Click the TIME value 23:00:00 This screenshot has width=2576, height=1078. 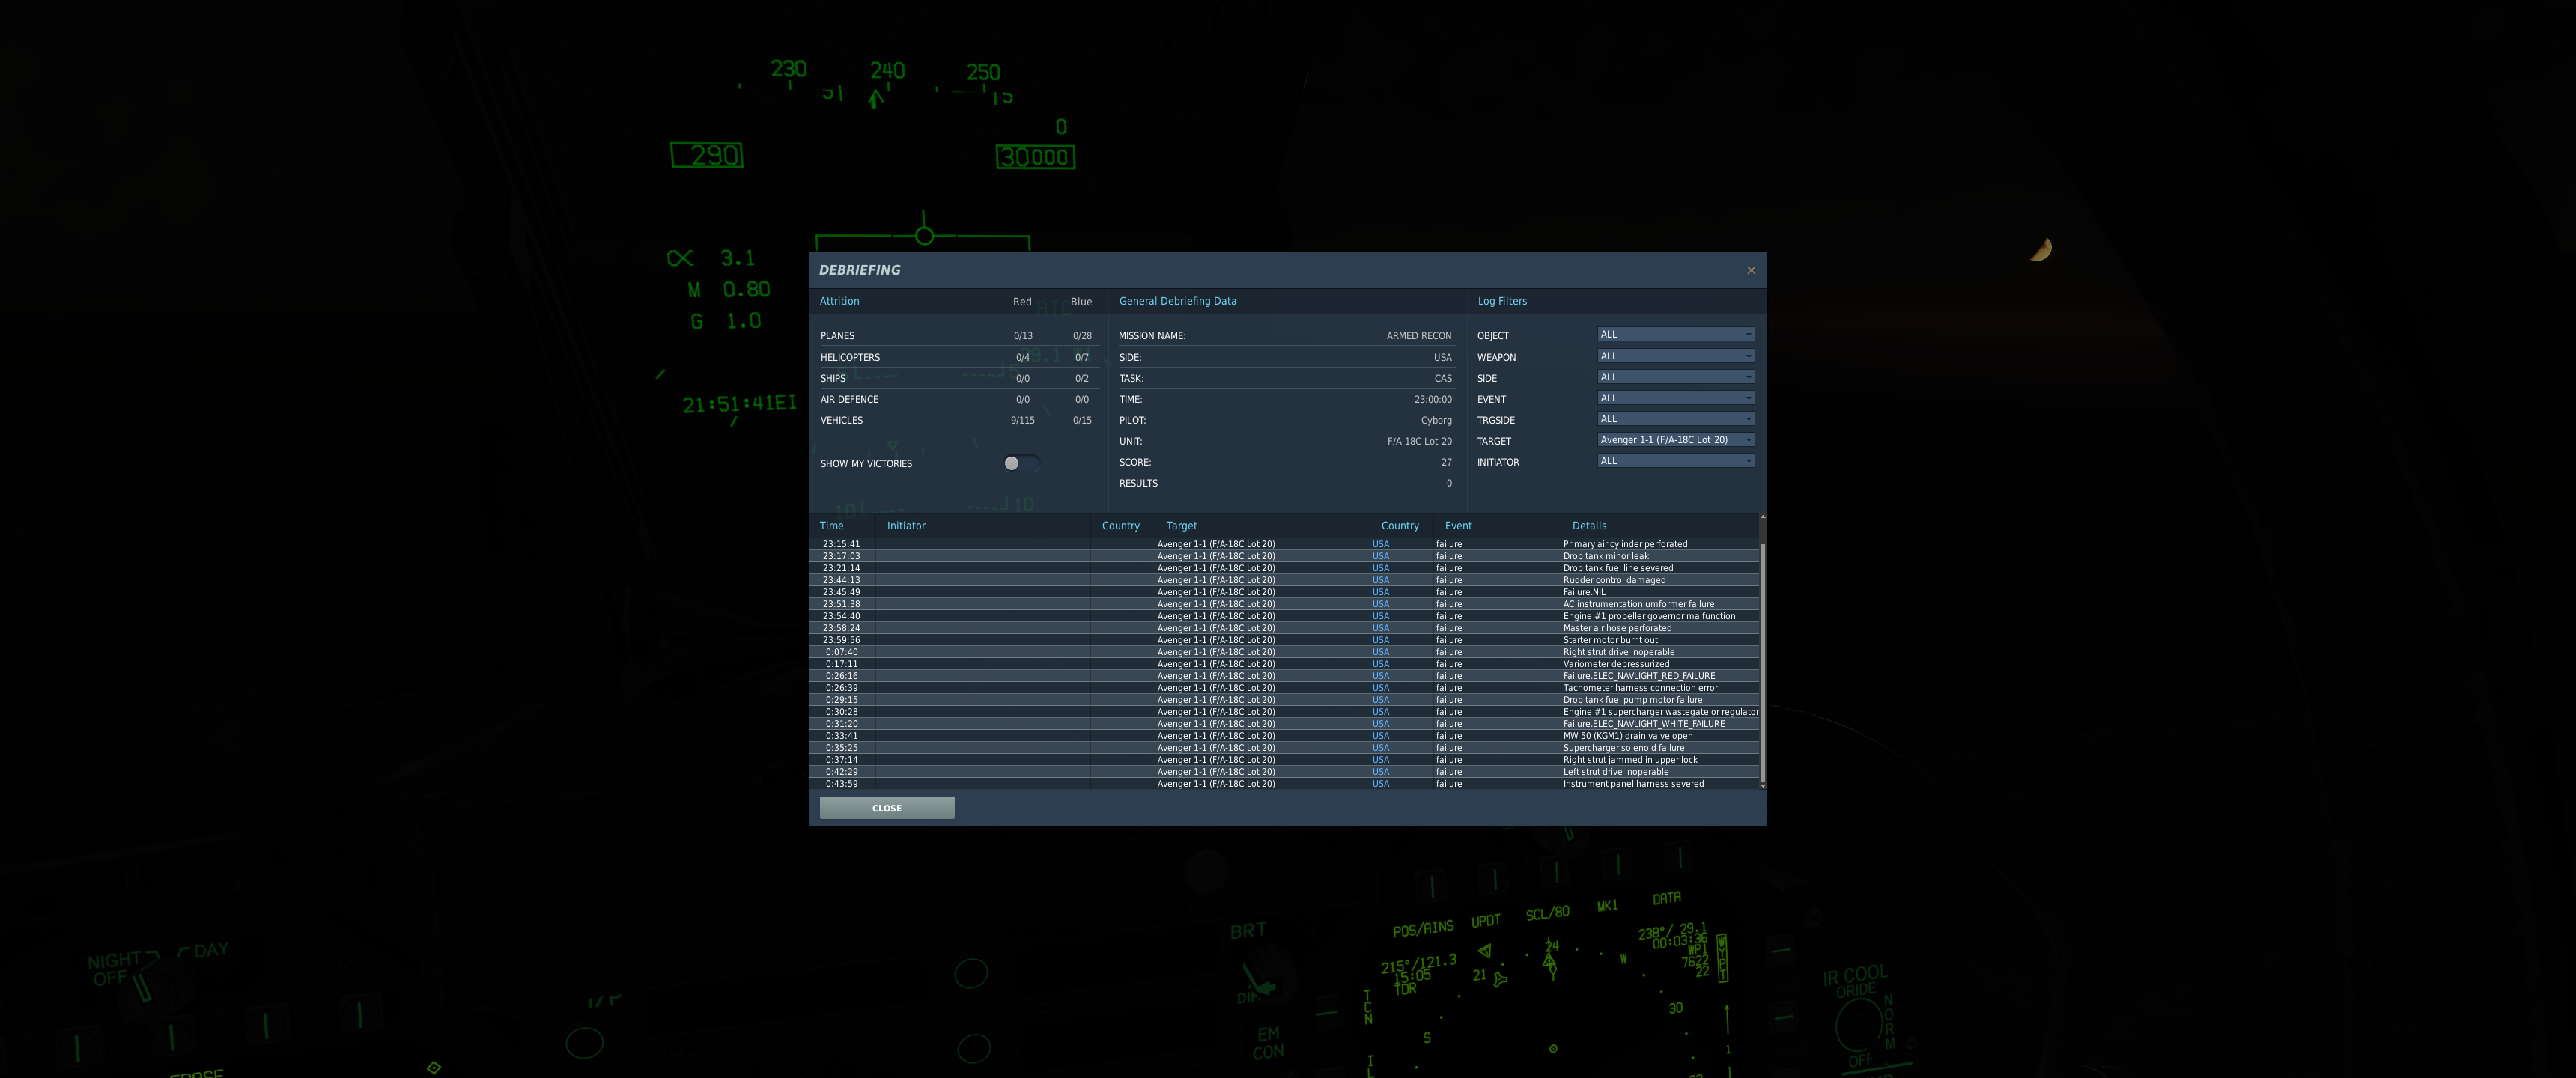[x=1432, y=399]
